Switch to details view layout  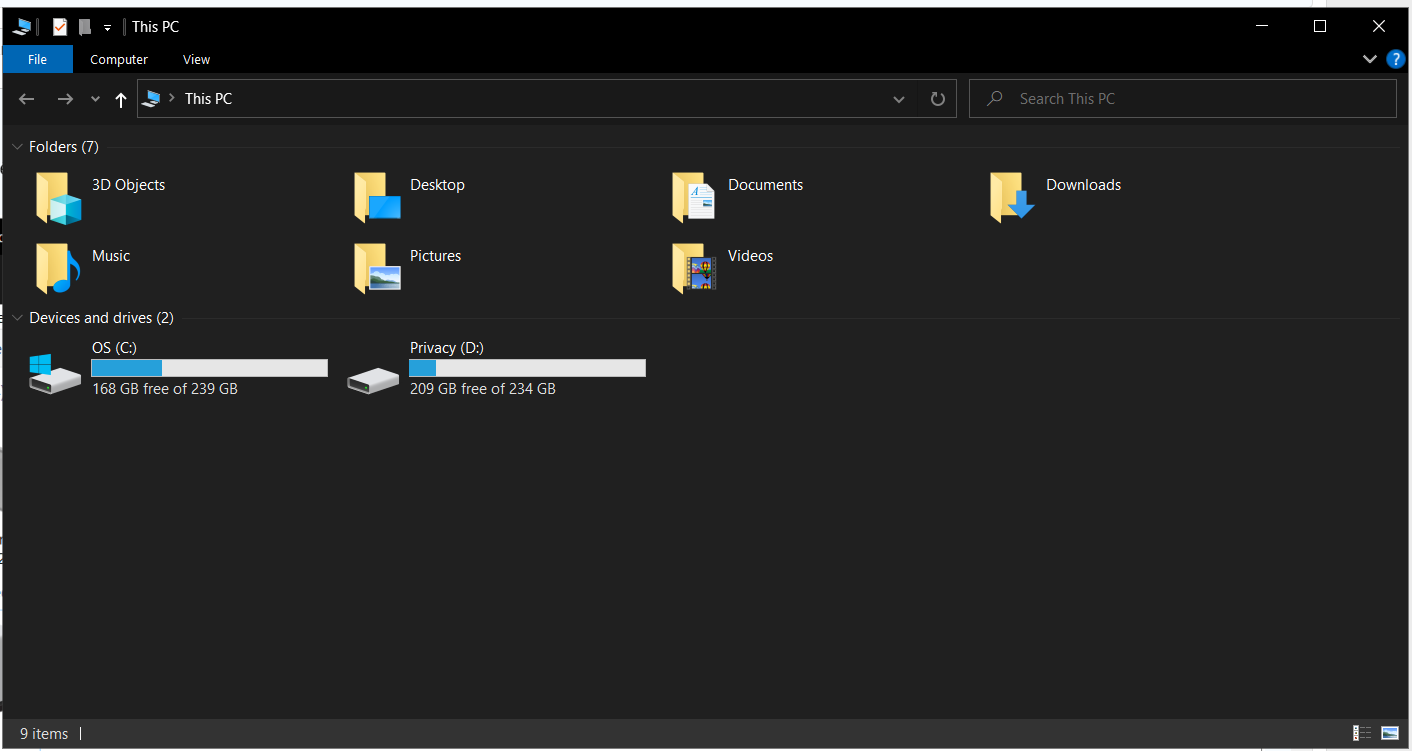(1361, 733)
